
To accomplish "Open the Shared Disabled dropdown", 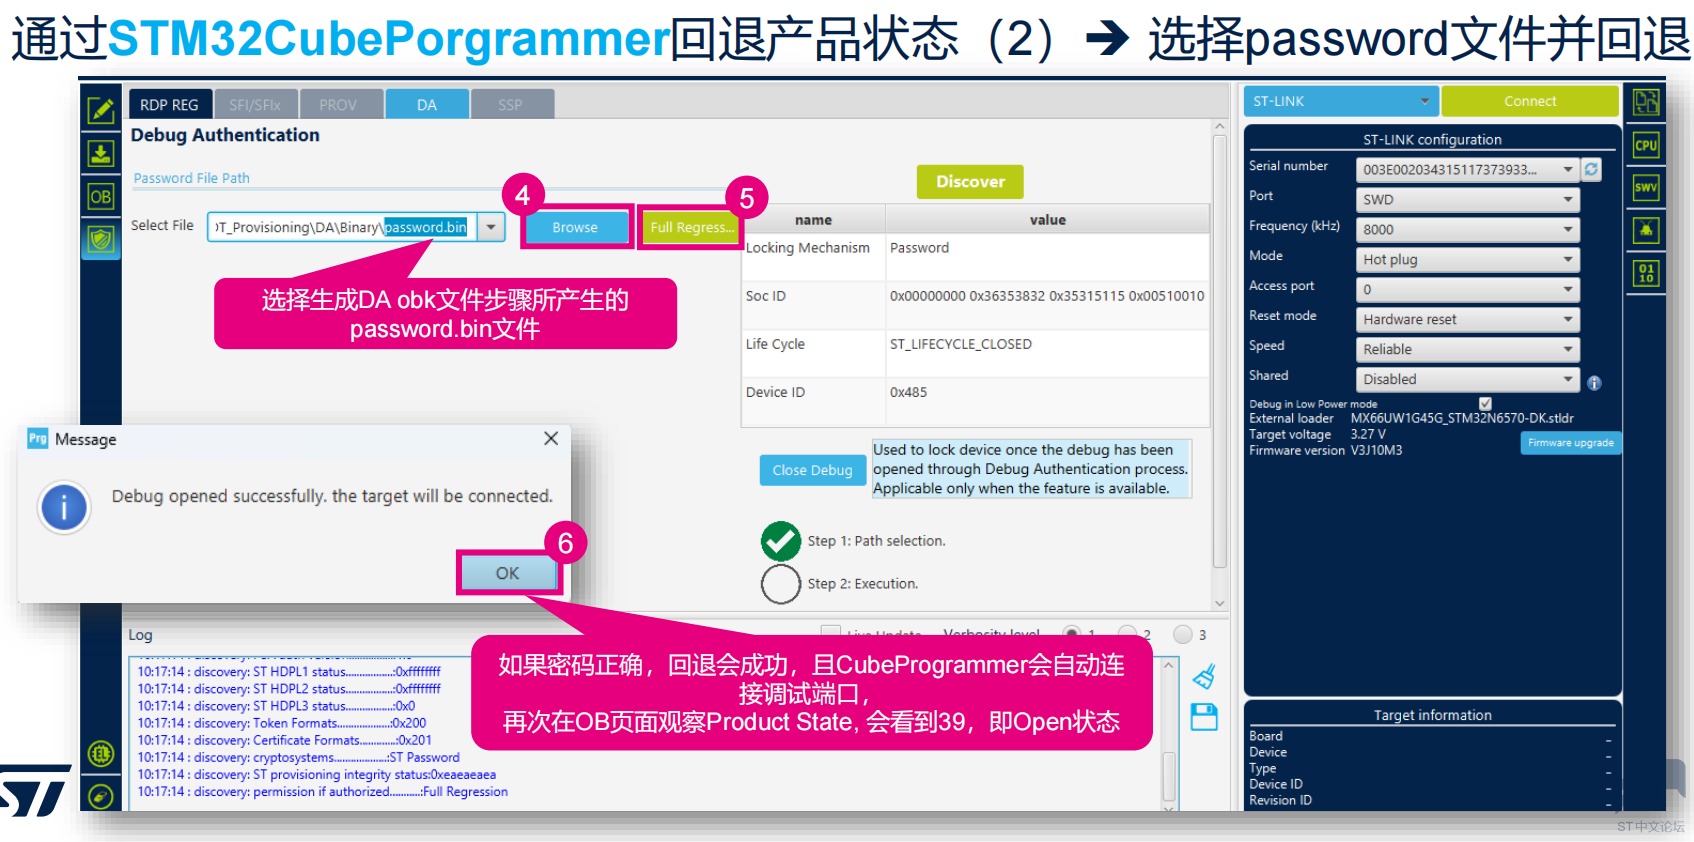I will [1467, 379].
